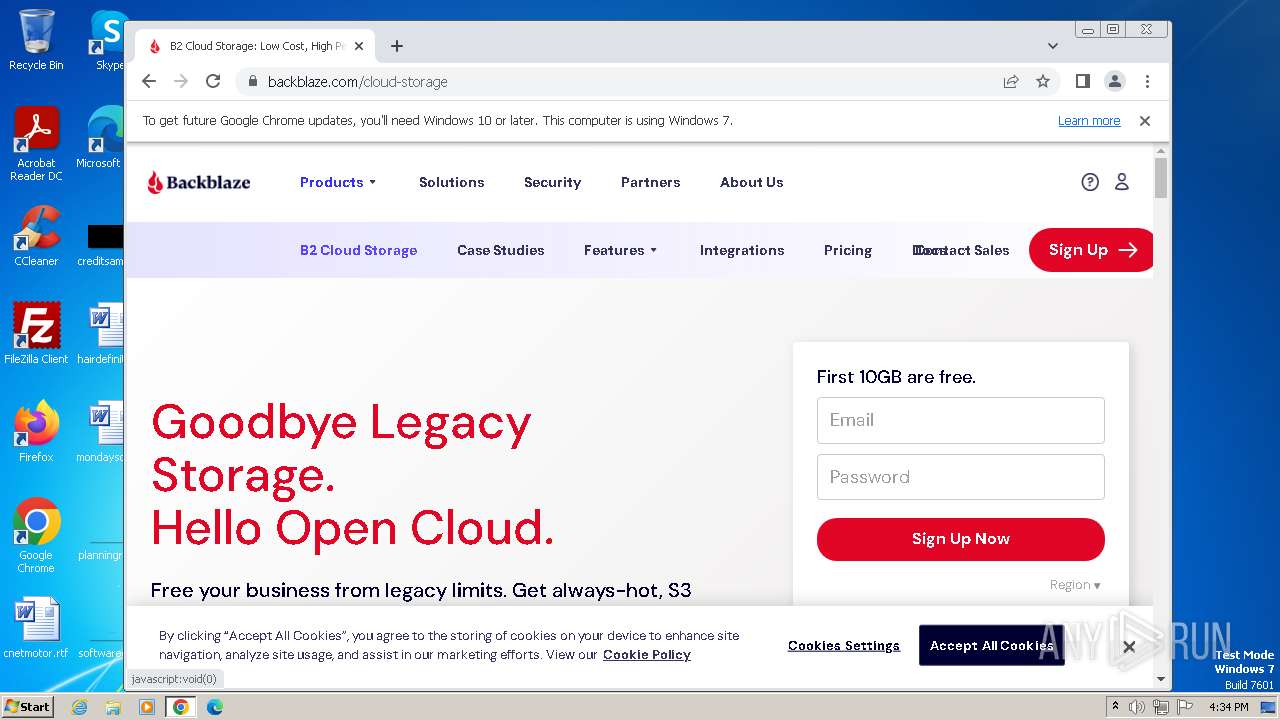This screenshot has width=1280, height=720.
Task: Launch FileZilla Client from the desktop
Action: 36,333
